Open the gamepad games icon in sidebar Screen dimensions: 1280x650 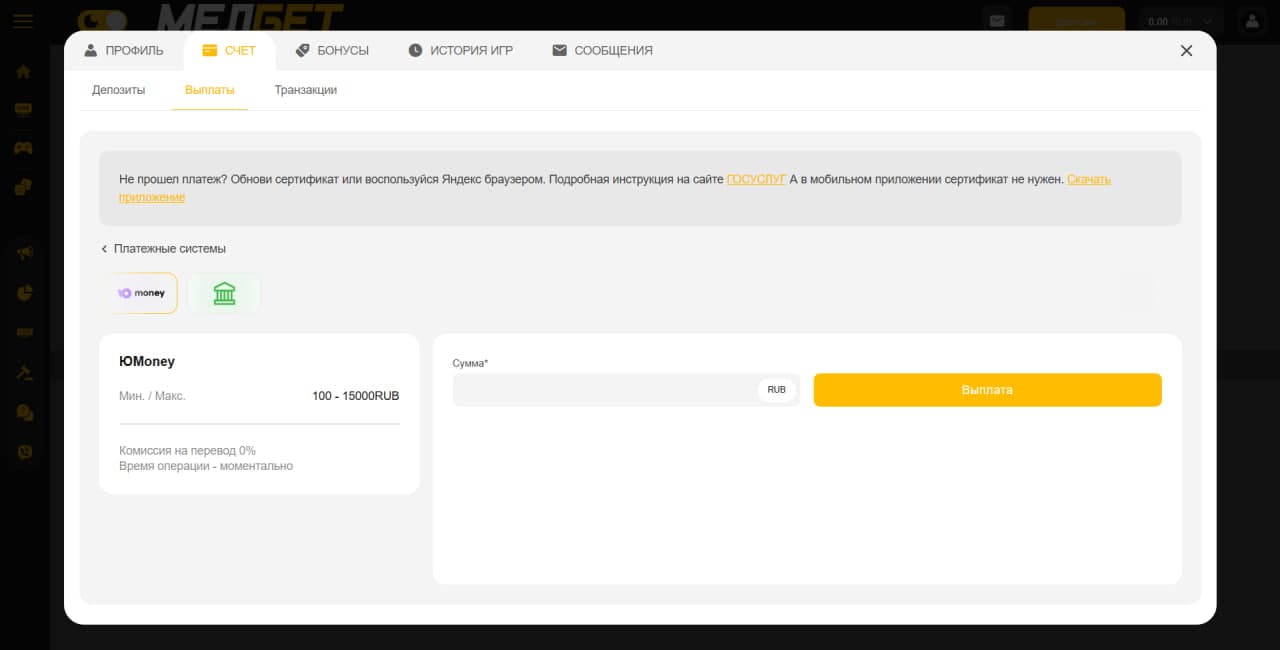[23, 148]
